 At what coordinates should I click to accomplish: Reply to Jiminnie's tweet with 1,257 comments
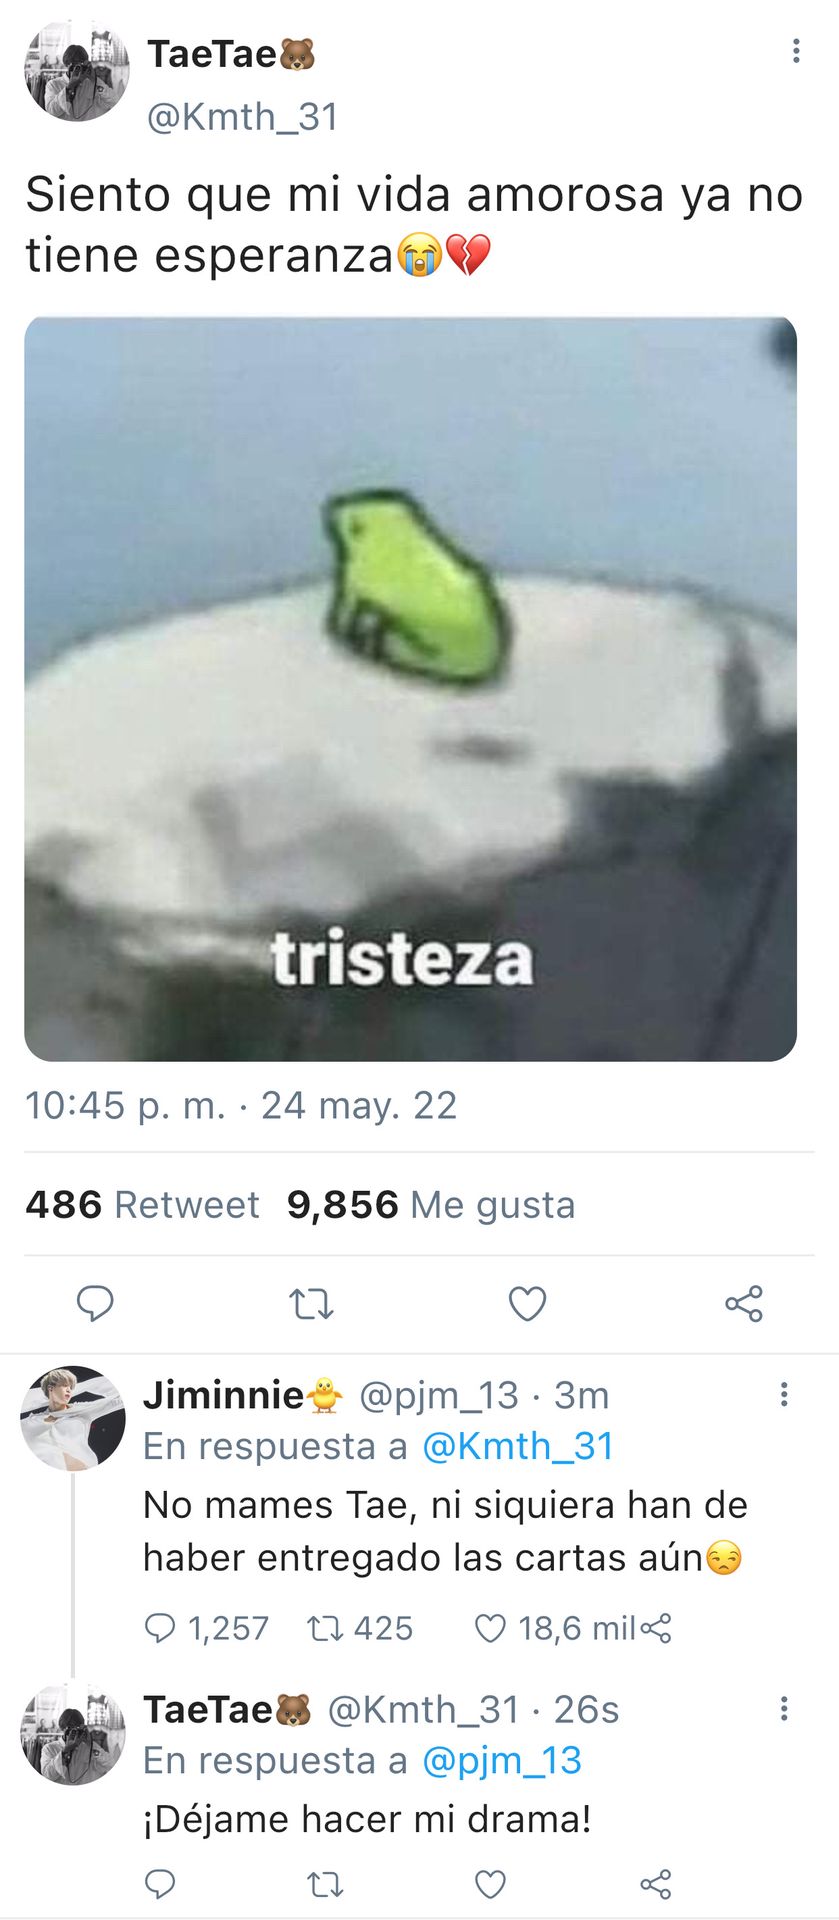(207, 1628)
